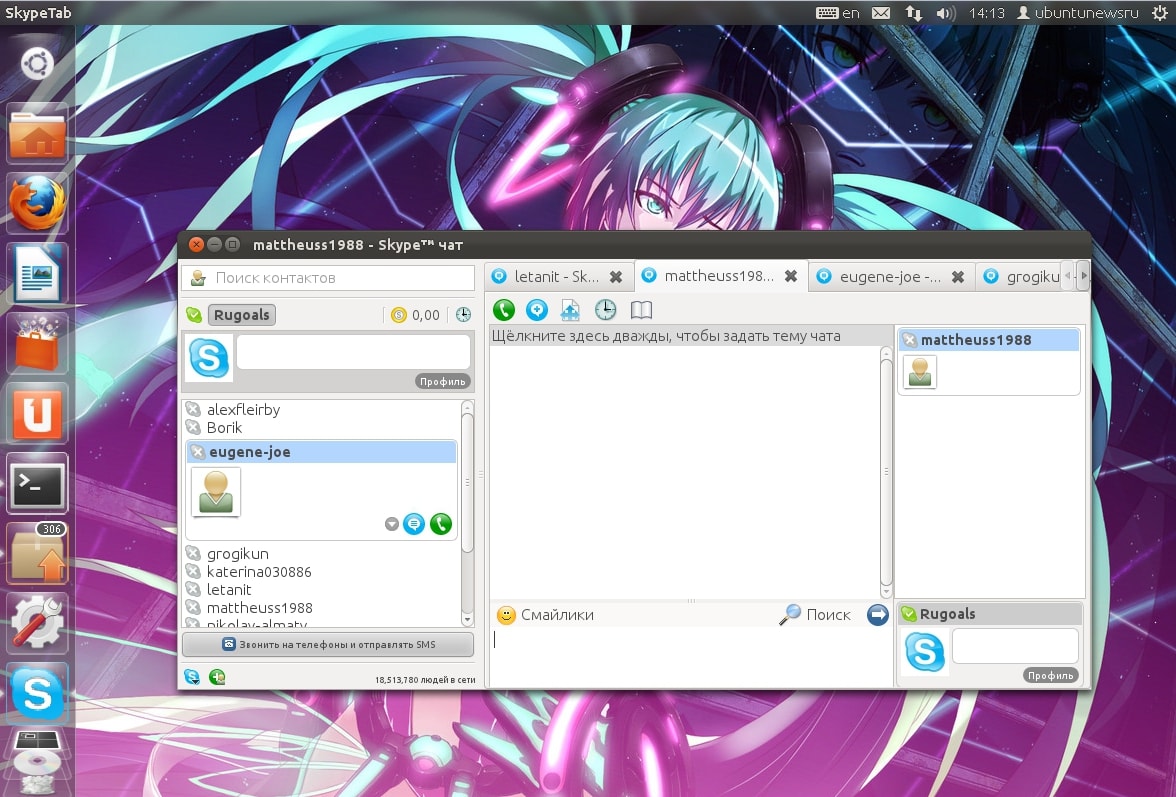Click the tab bar scroll-left arrow
Image resolution: width=1176 pixels, height=797 pixels.
1070,276
